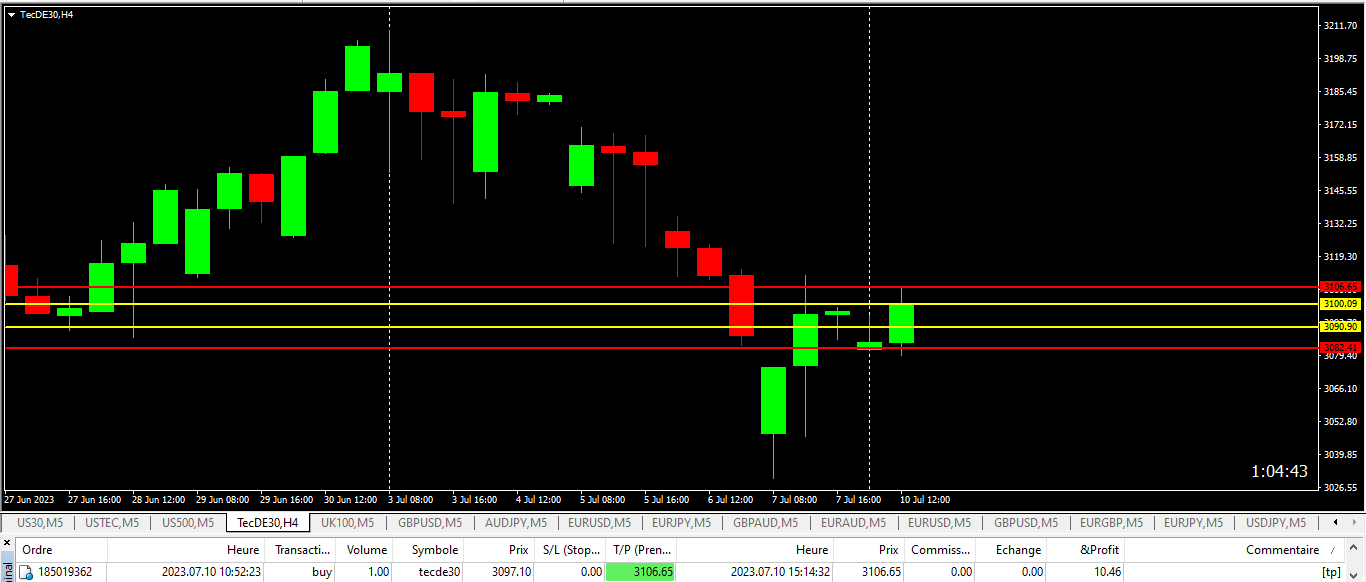Click the open time 2023.07.10 10:52:23
Viewport: 1366px width, 582px height.
click(x=212, y=572)
